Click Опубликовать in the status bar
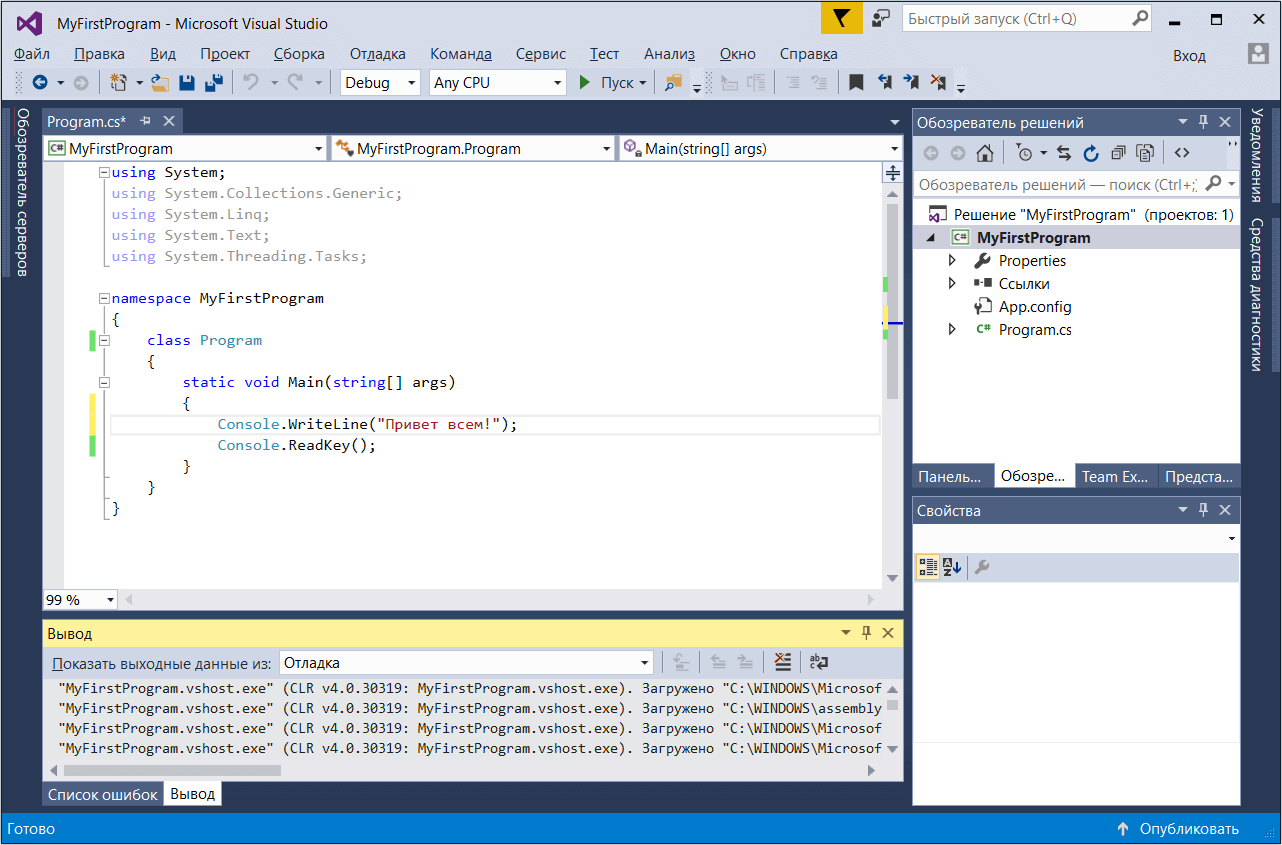The image size is (1282, 845). [1177, 829]
